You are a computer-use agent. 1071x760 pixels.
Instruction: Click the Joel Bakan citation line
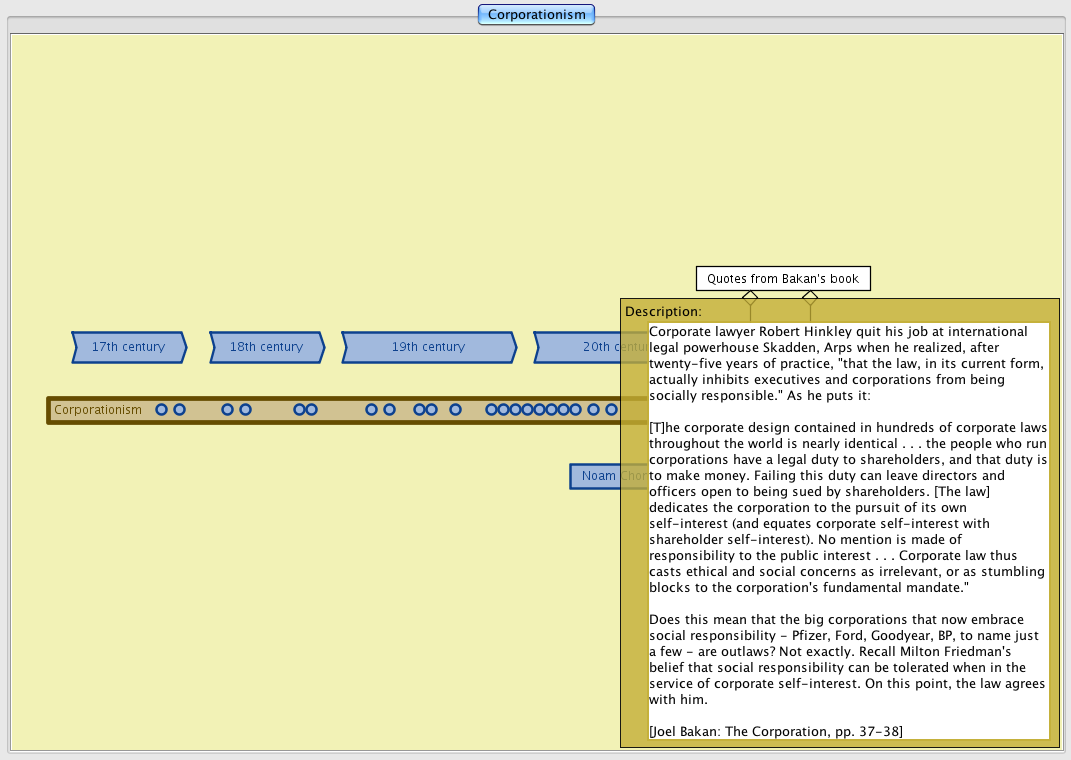pos(776,731)
